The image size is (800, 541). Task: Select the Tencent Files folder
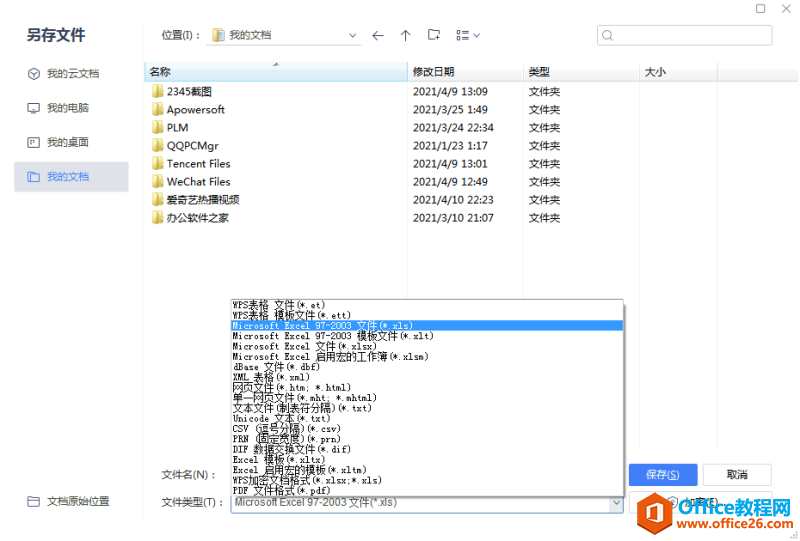coord(198,164)
